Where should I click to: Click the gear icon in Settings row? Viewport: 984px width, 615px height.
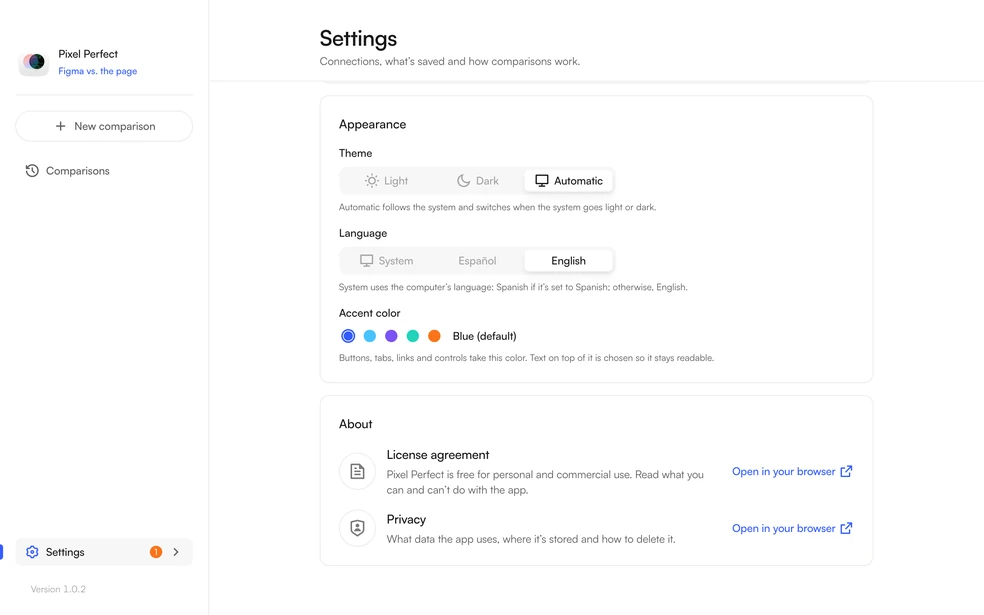coord(32,552)
